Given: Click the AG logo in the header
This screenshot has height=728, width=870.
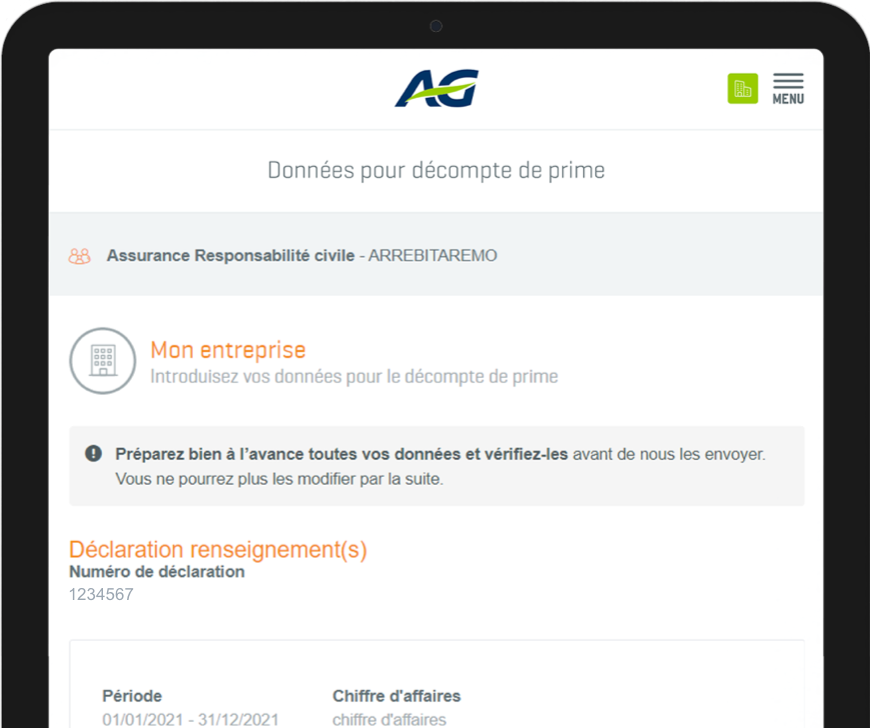Looking at the screenshot, I should point(436,88).
